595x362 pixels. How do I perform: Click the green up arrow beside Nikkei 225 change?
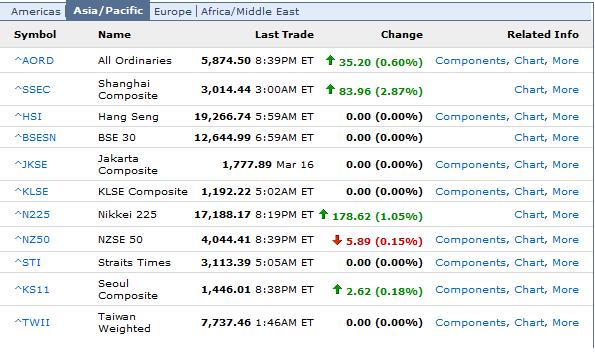pyautogui.click(x=323, y=214)
